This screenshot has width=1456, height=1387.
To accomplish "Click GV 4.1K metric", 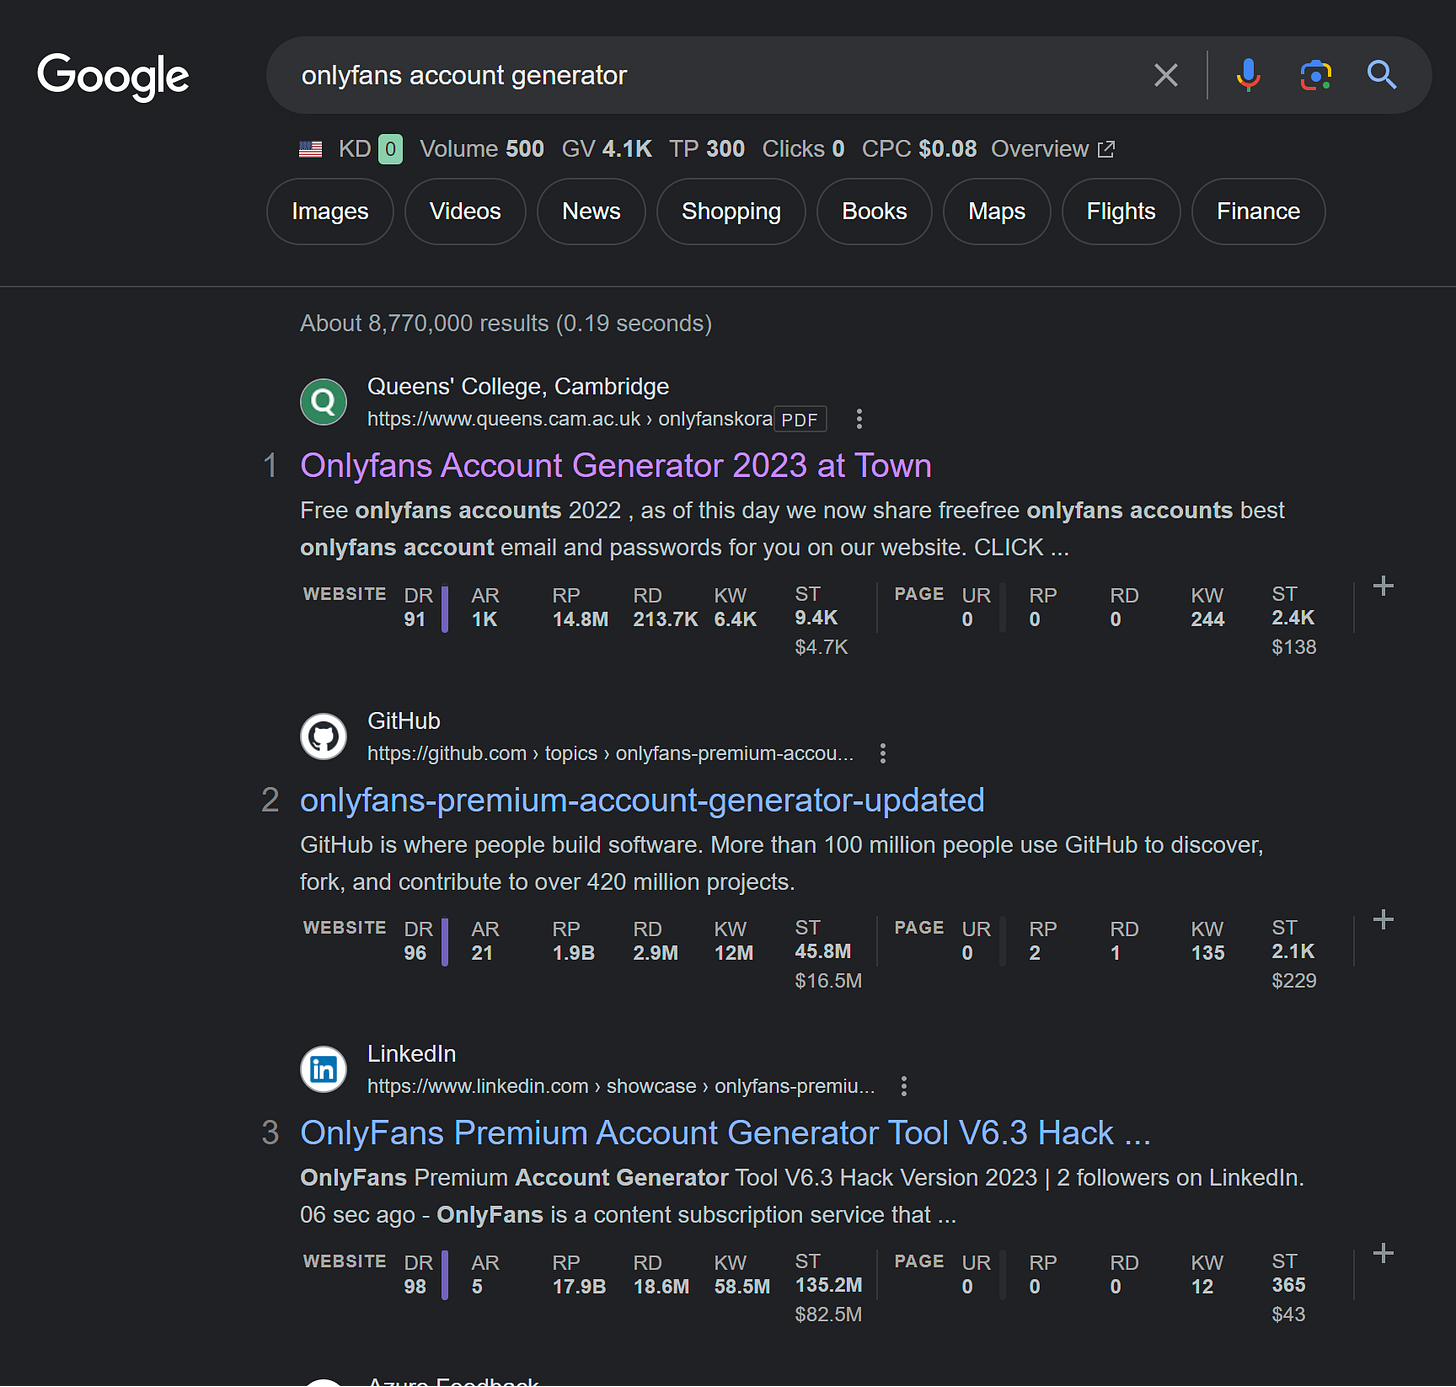I will click(607, 149).
